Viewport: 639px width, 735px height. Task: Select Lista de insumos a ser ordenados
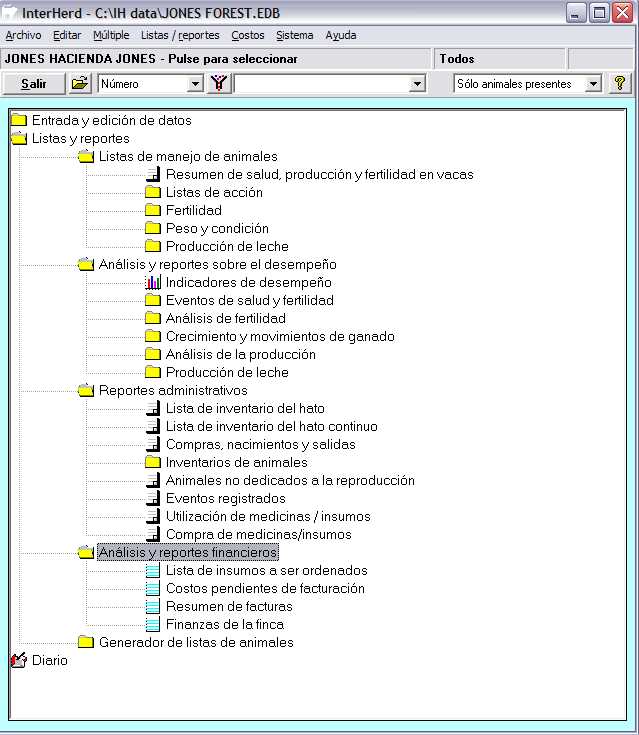(x=267, y=570)
